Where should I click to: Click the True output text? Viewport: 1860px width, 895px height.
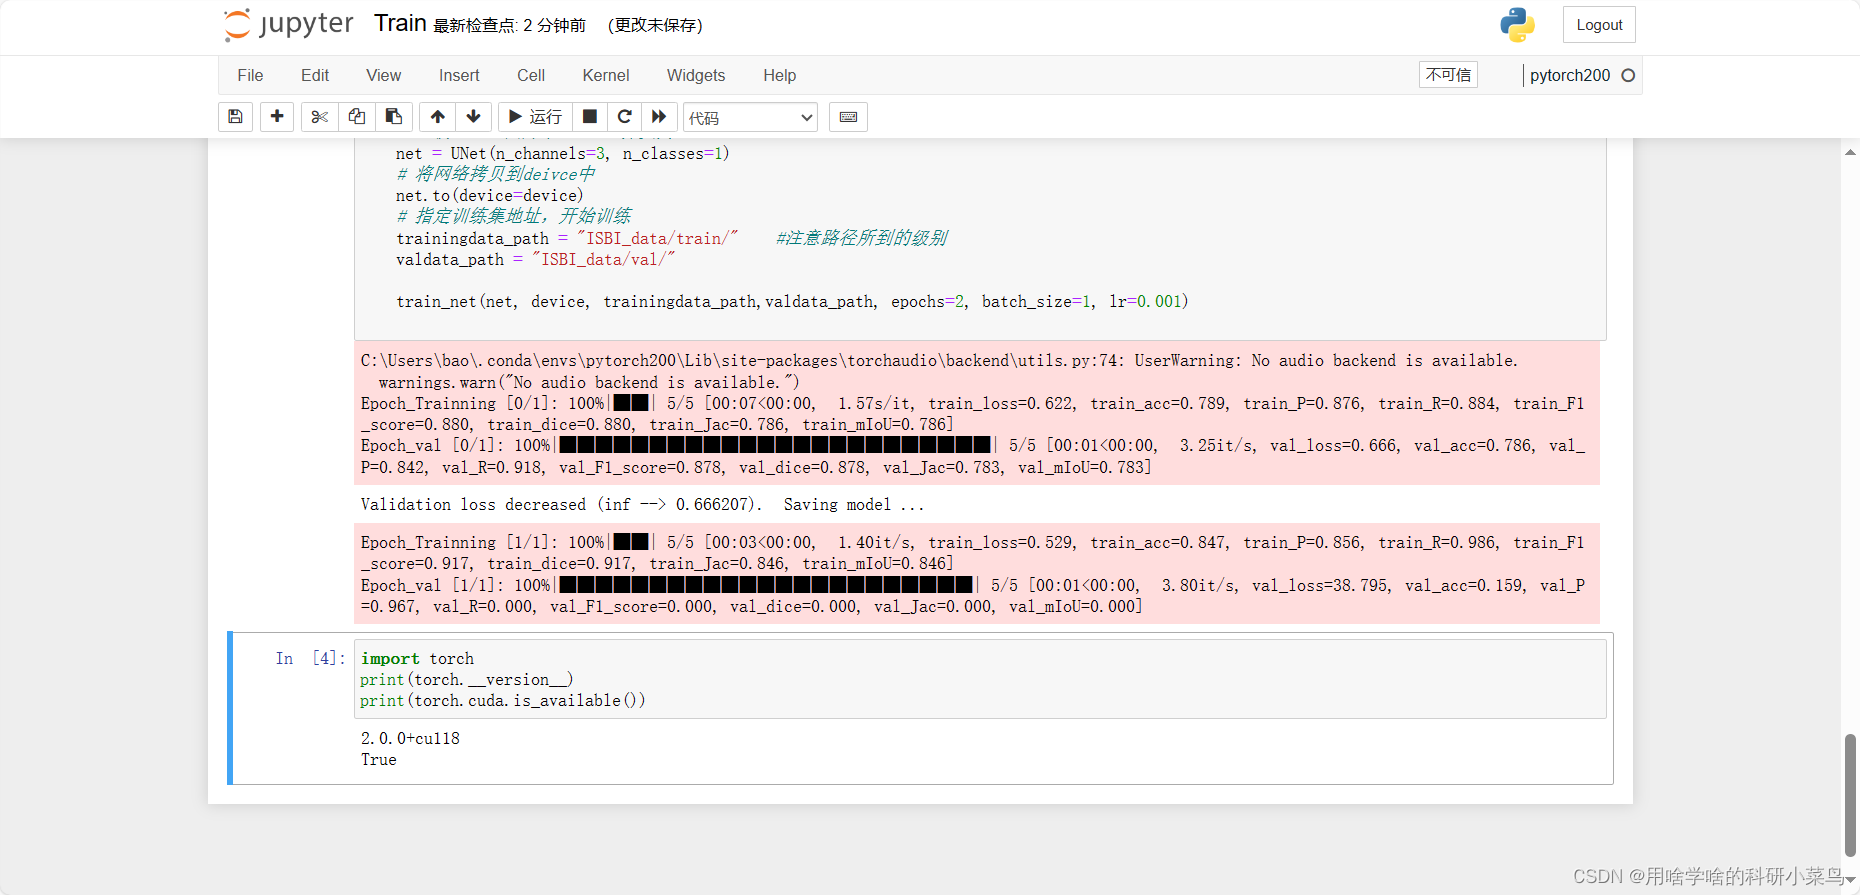(x=379, y=759)
